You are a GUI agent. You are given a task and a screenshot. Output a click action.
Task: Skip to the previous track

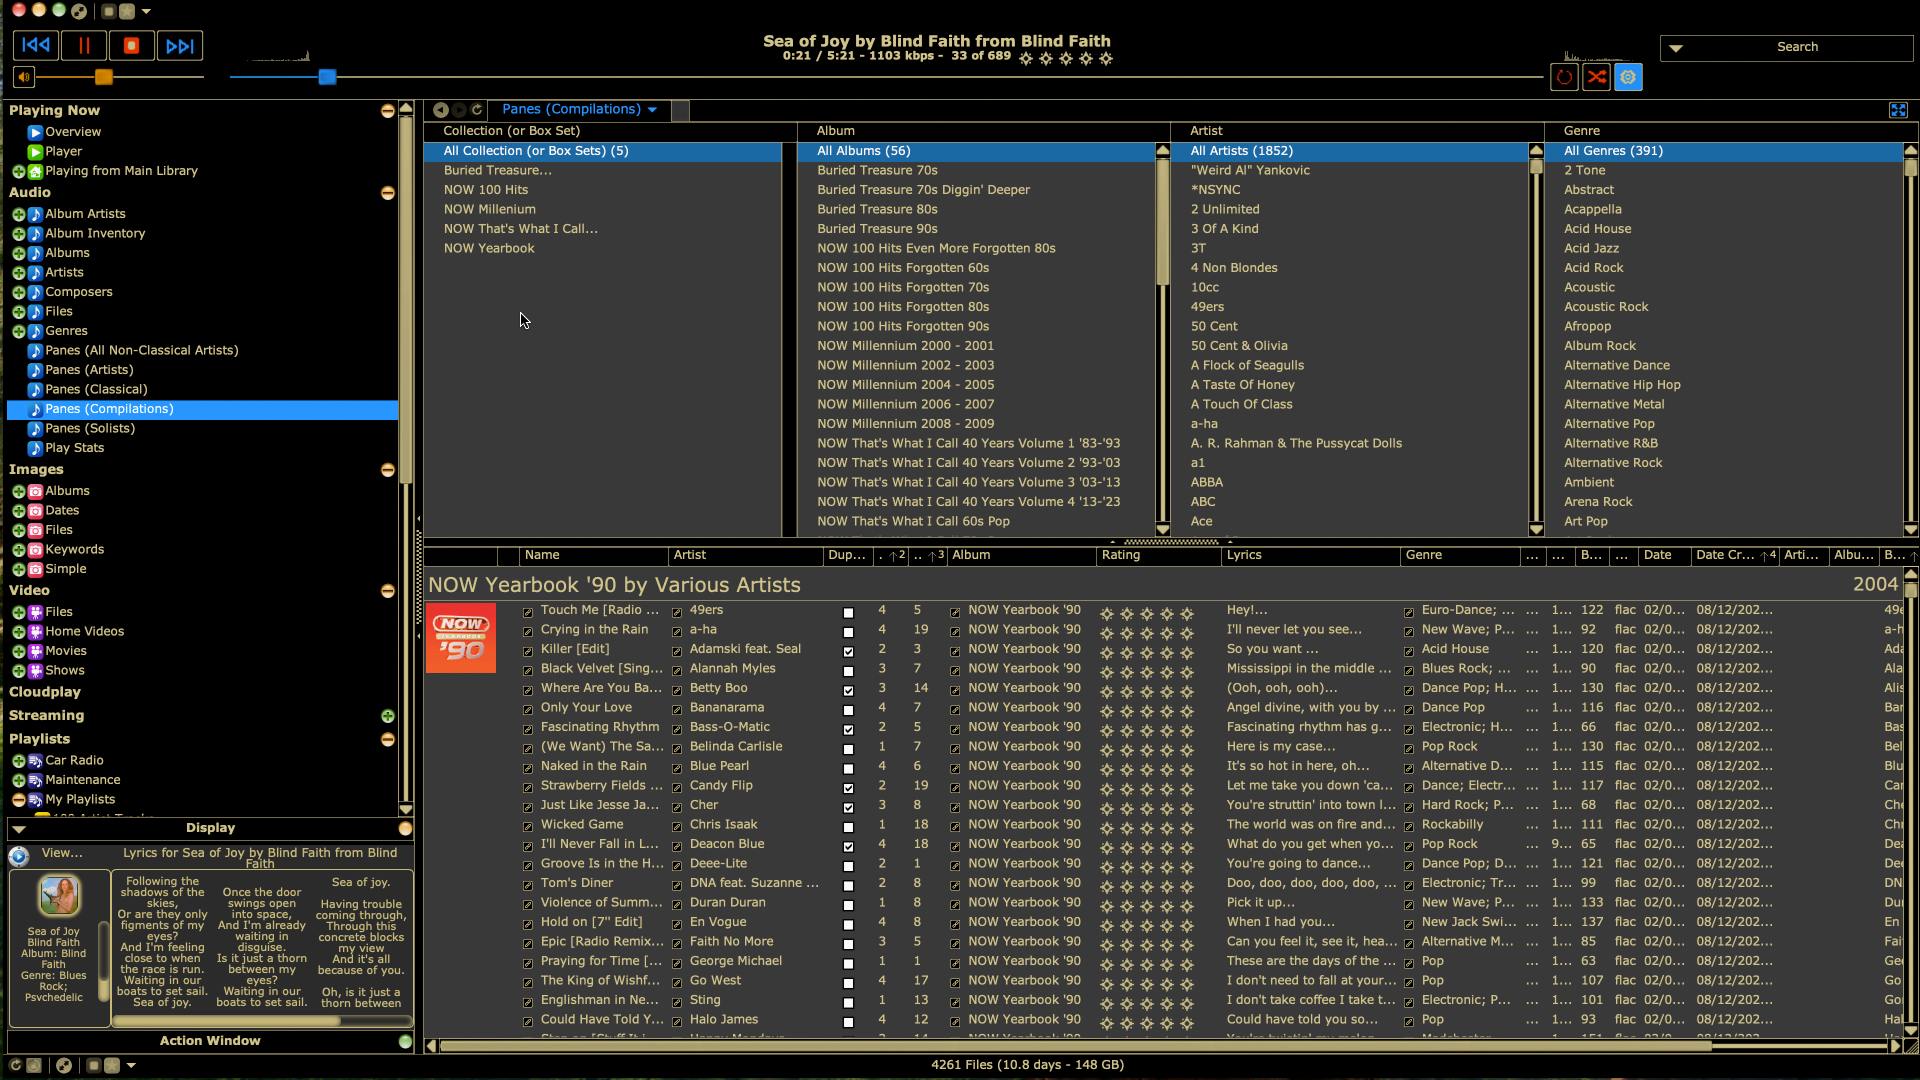[36, 45]
